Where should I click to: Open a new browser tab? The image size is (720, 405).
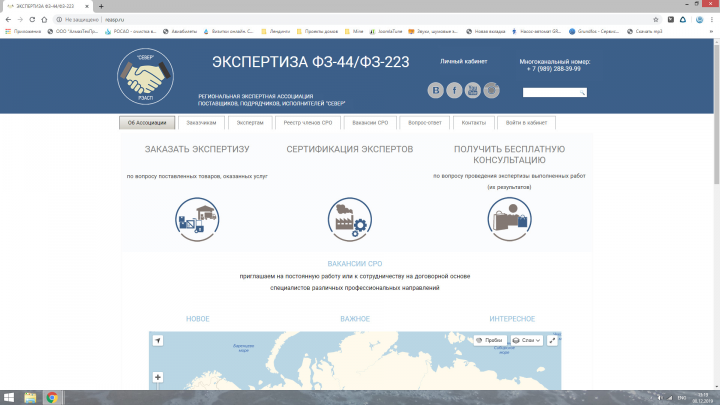coord(101,6)
